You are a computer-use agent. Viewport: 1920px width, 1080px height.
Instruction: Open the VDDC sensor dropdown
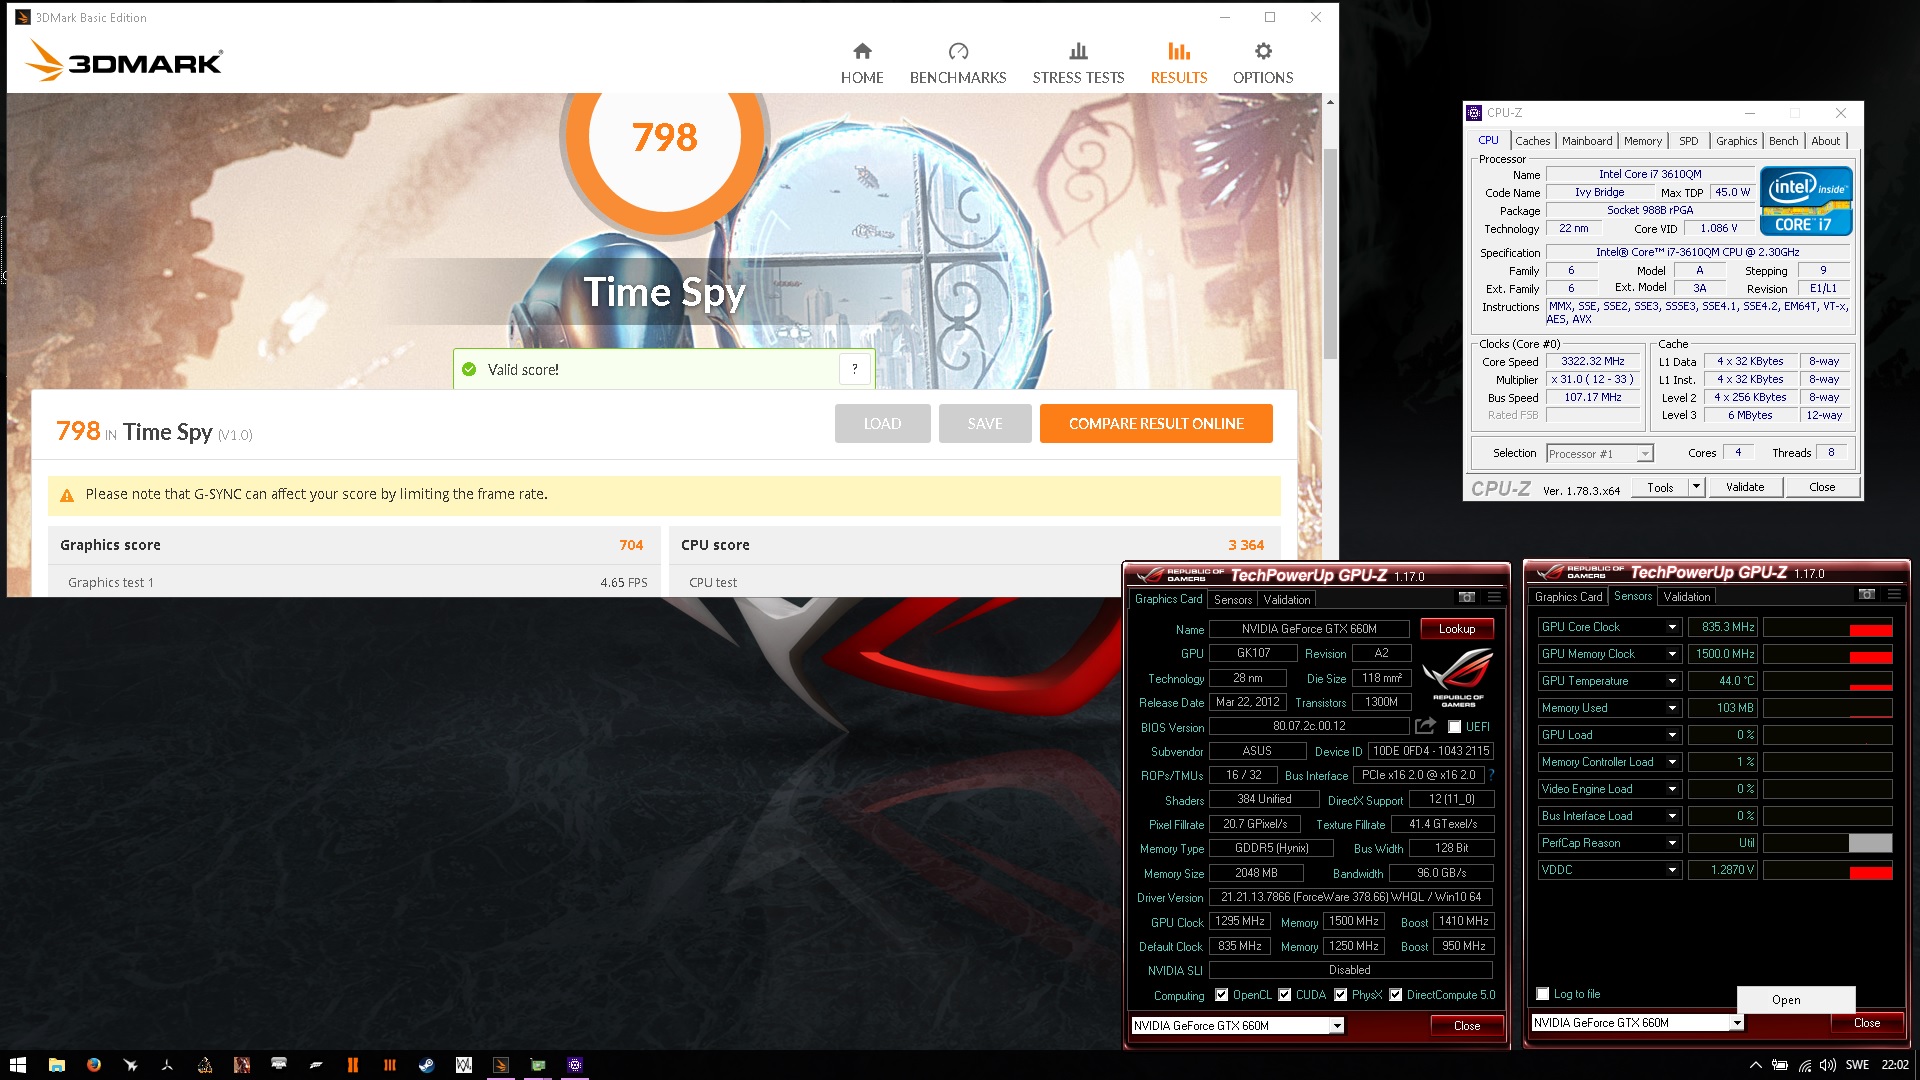1671,870
